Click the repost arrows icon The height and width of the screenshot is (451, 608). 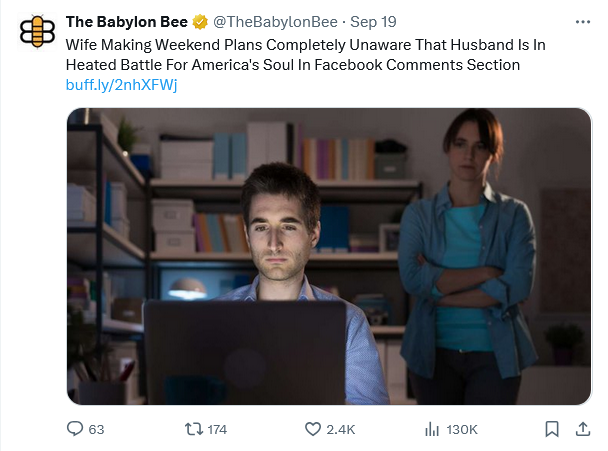[x=194, y=429]
